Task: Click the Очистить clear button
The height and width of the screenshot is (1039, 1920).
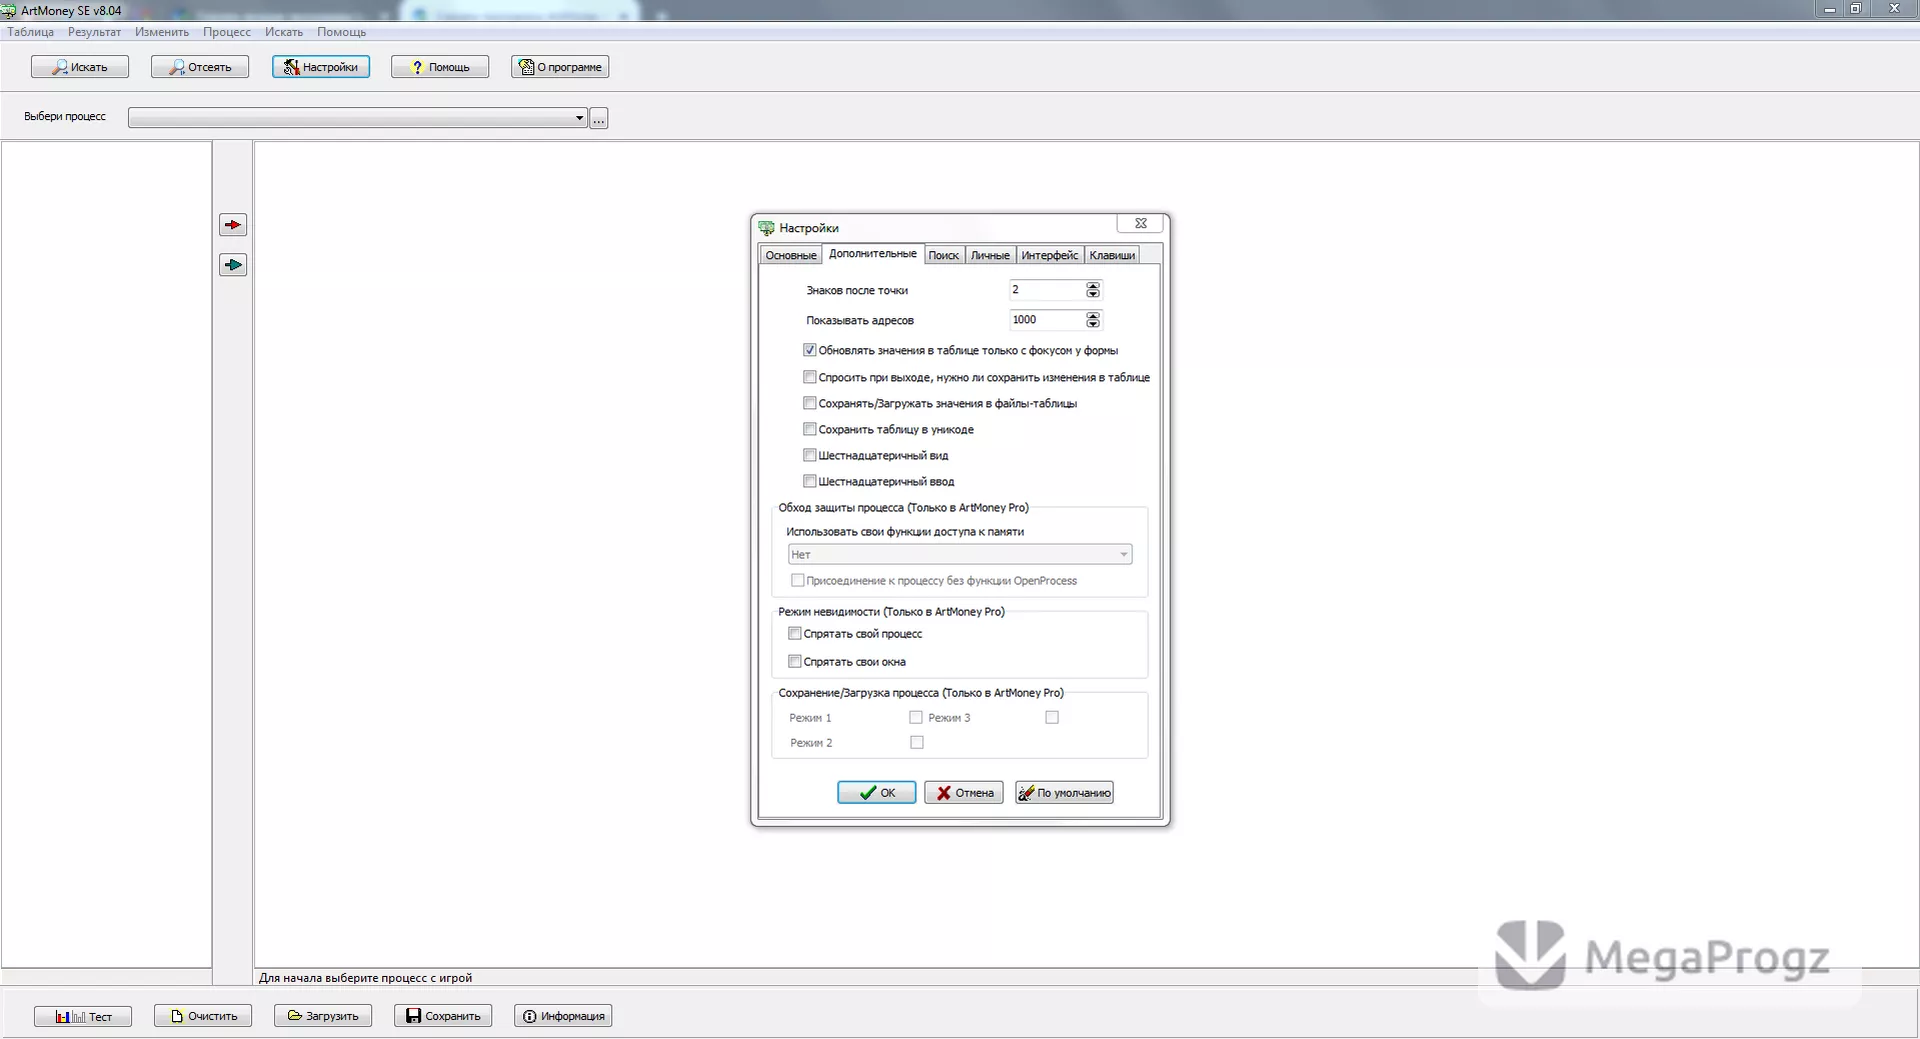Action: [203, 1016]
